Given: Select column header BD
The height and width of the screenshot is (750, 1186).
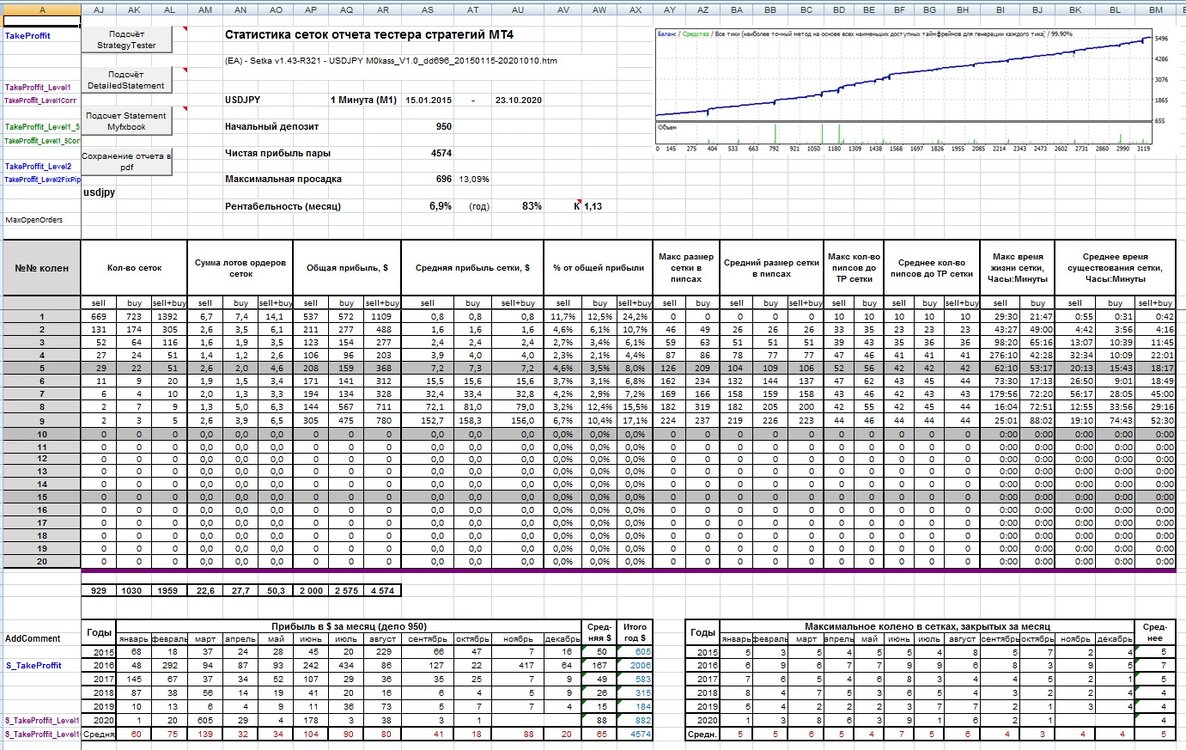Looking at the screenshot, I should pos(839,10).
